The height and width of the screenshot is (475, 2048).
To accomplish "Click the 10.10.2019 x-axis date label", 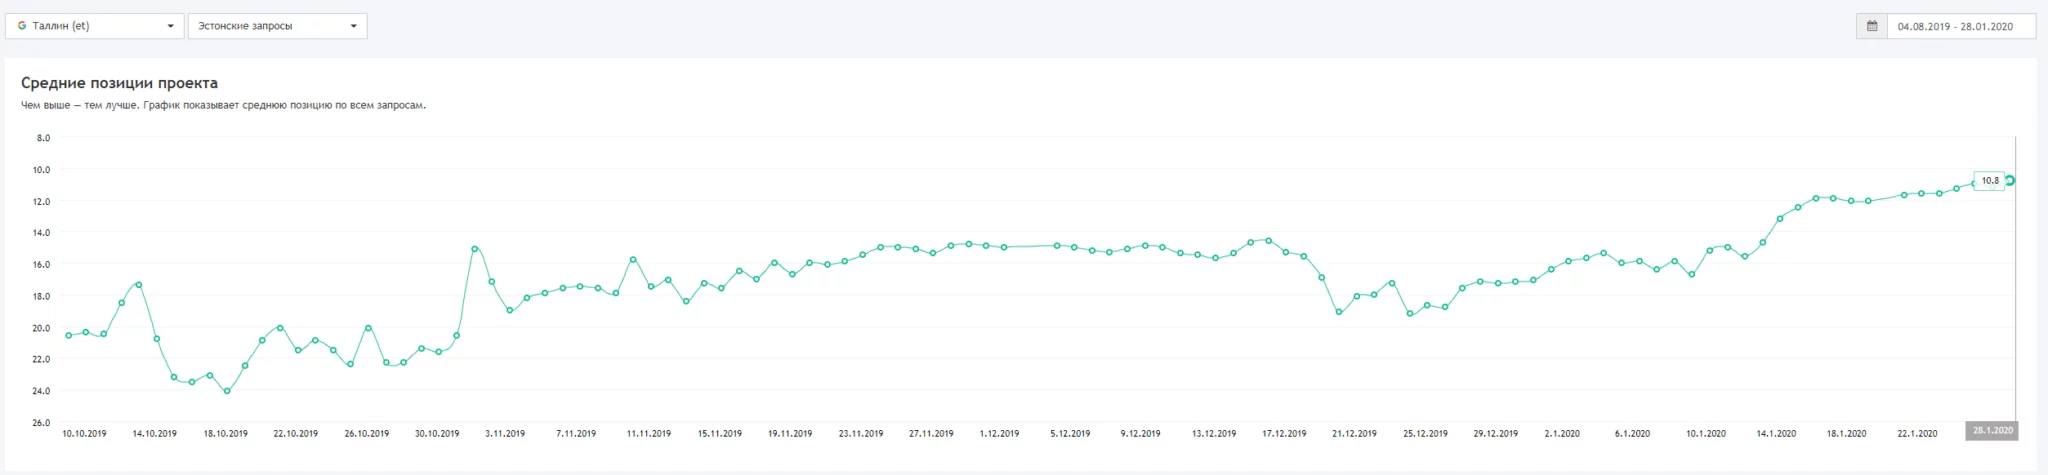I will pyautogui.click(x=84, y=434).
